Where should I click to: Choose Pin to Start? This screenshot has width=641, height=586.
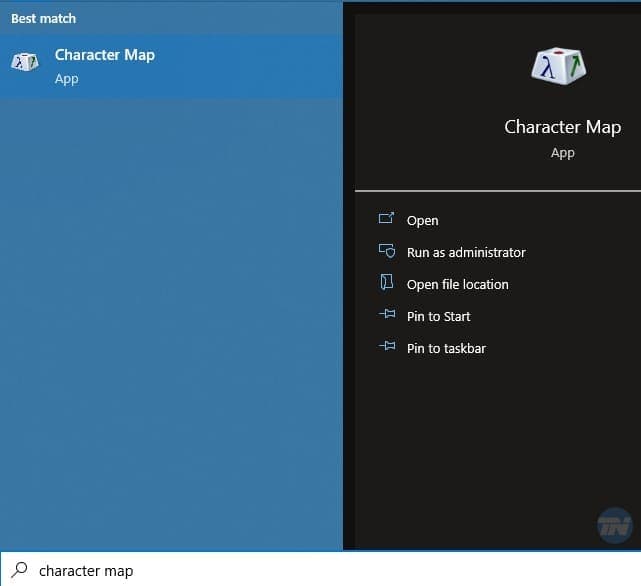pos(439,316)
